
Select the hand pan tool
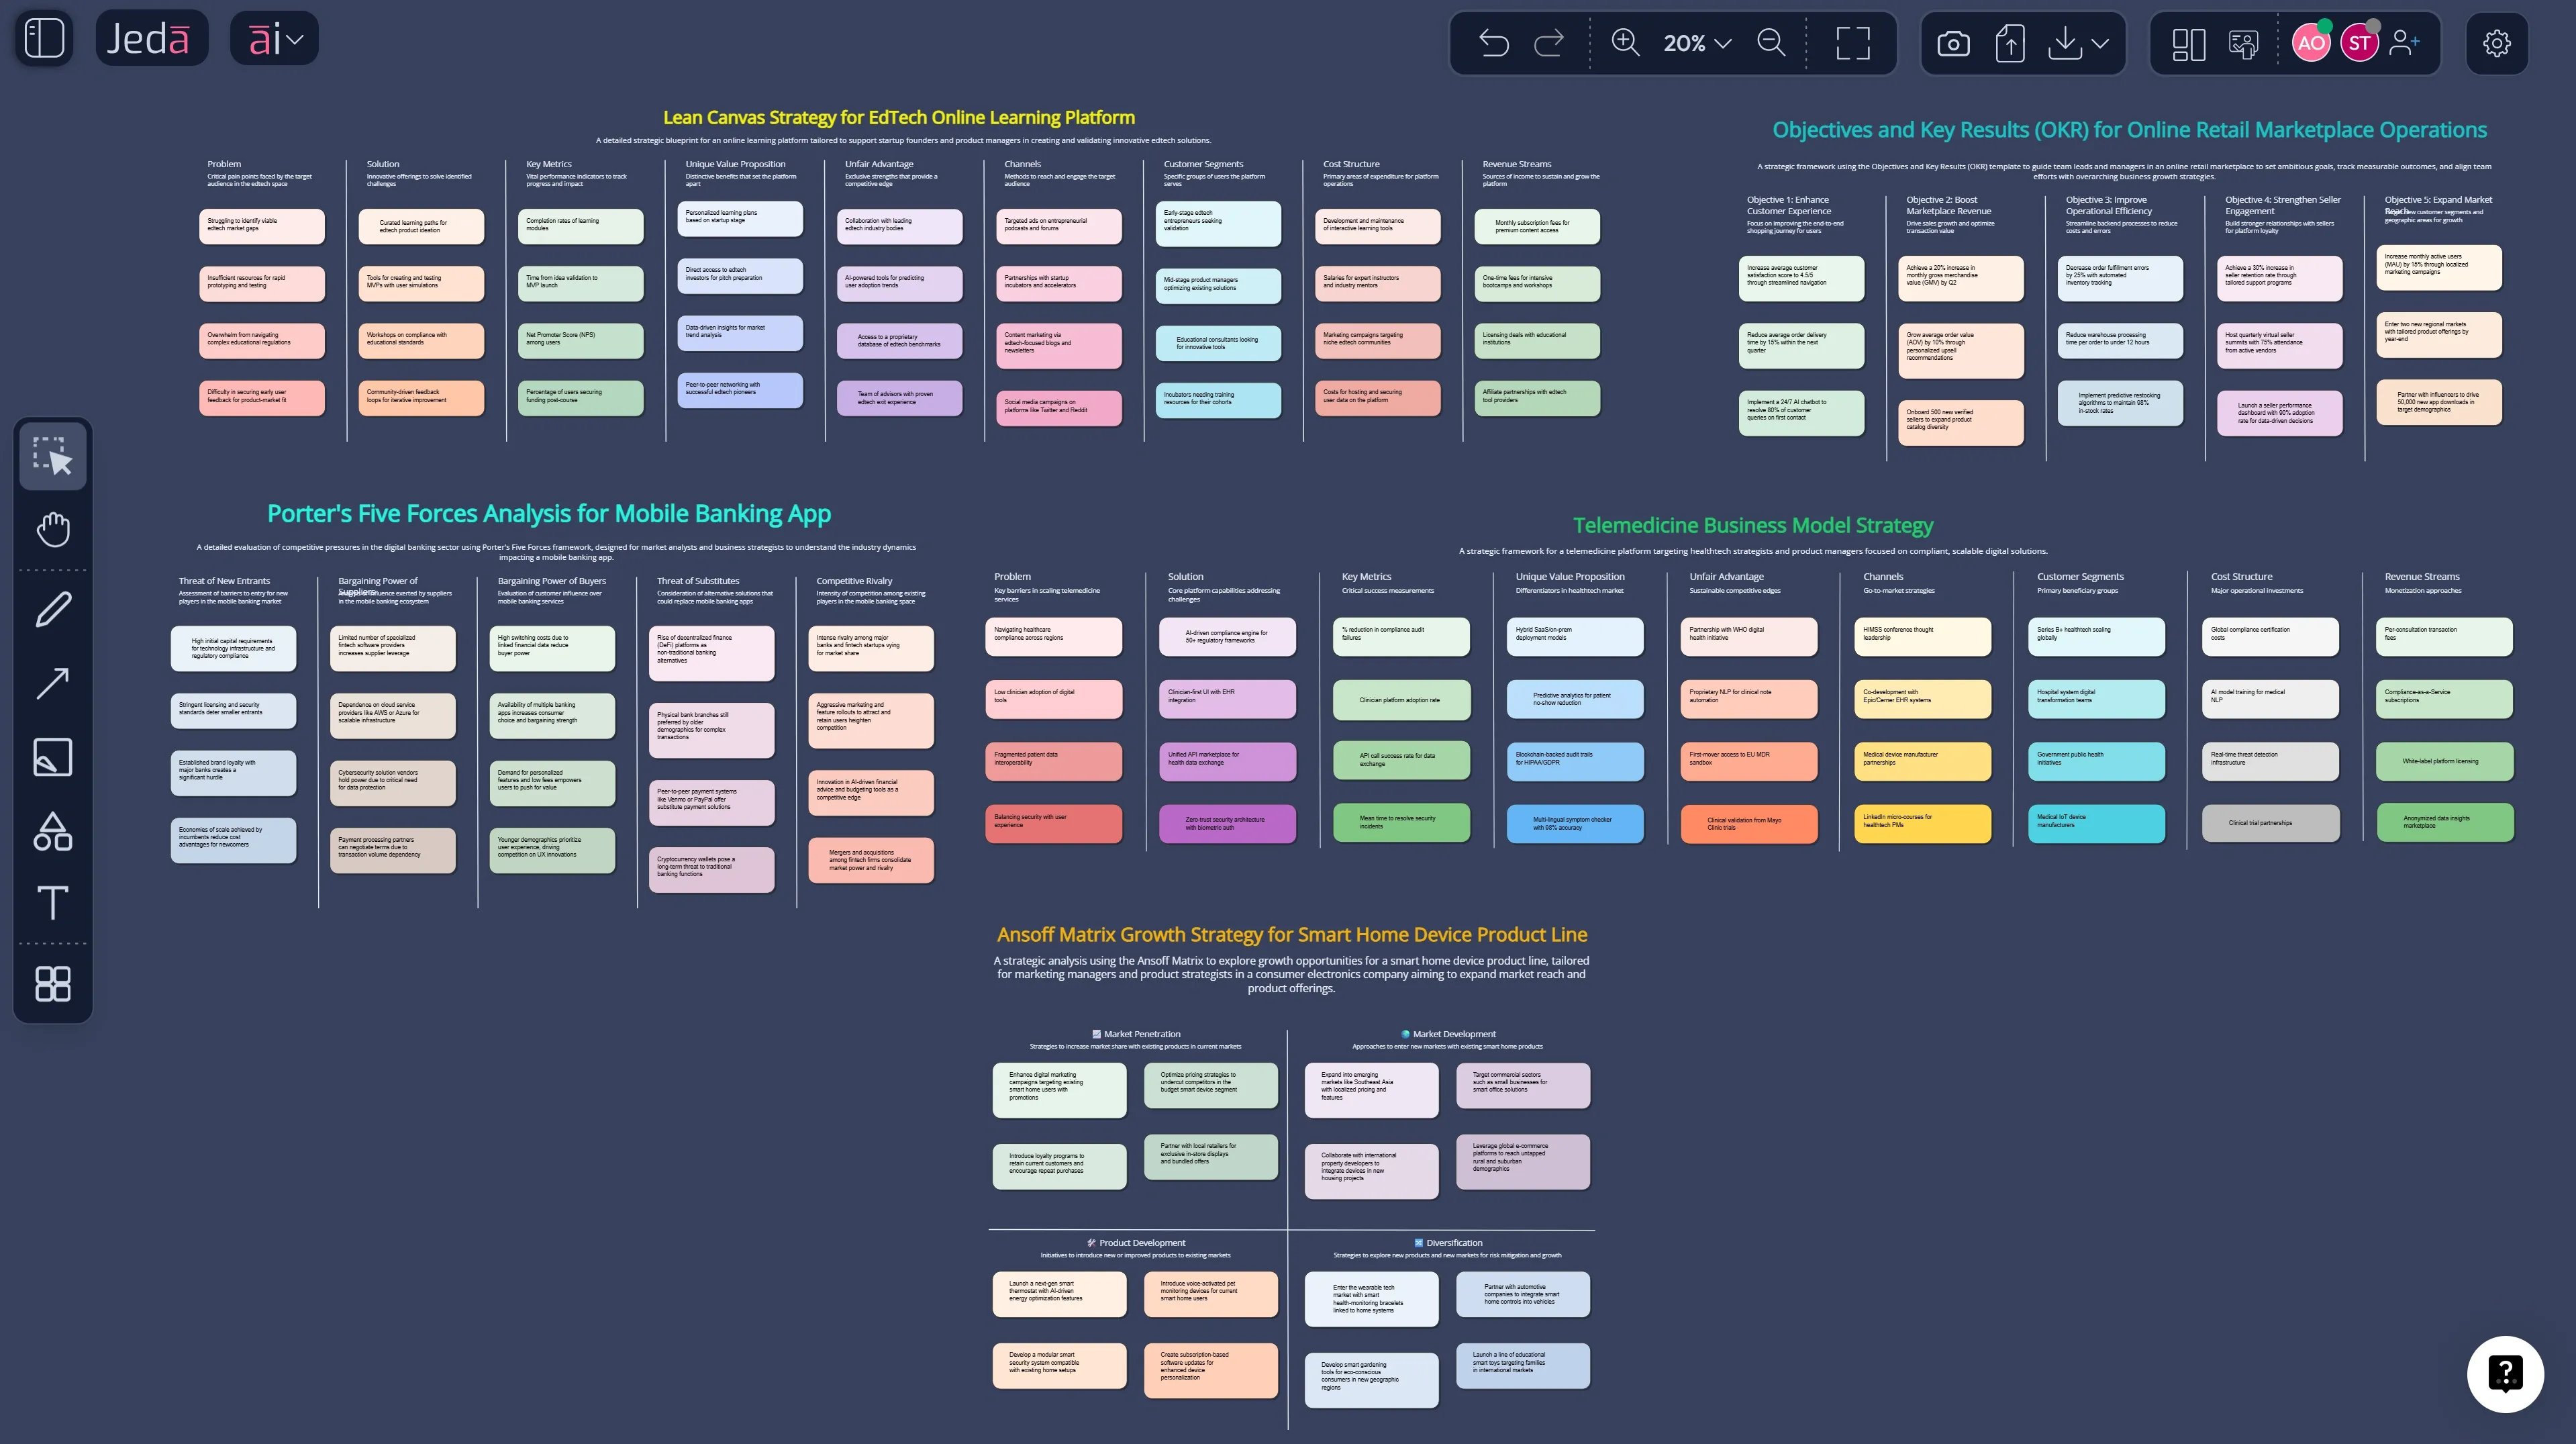pos(53,529)
